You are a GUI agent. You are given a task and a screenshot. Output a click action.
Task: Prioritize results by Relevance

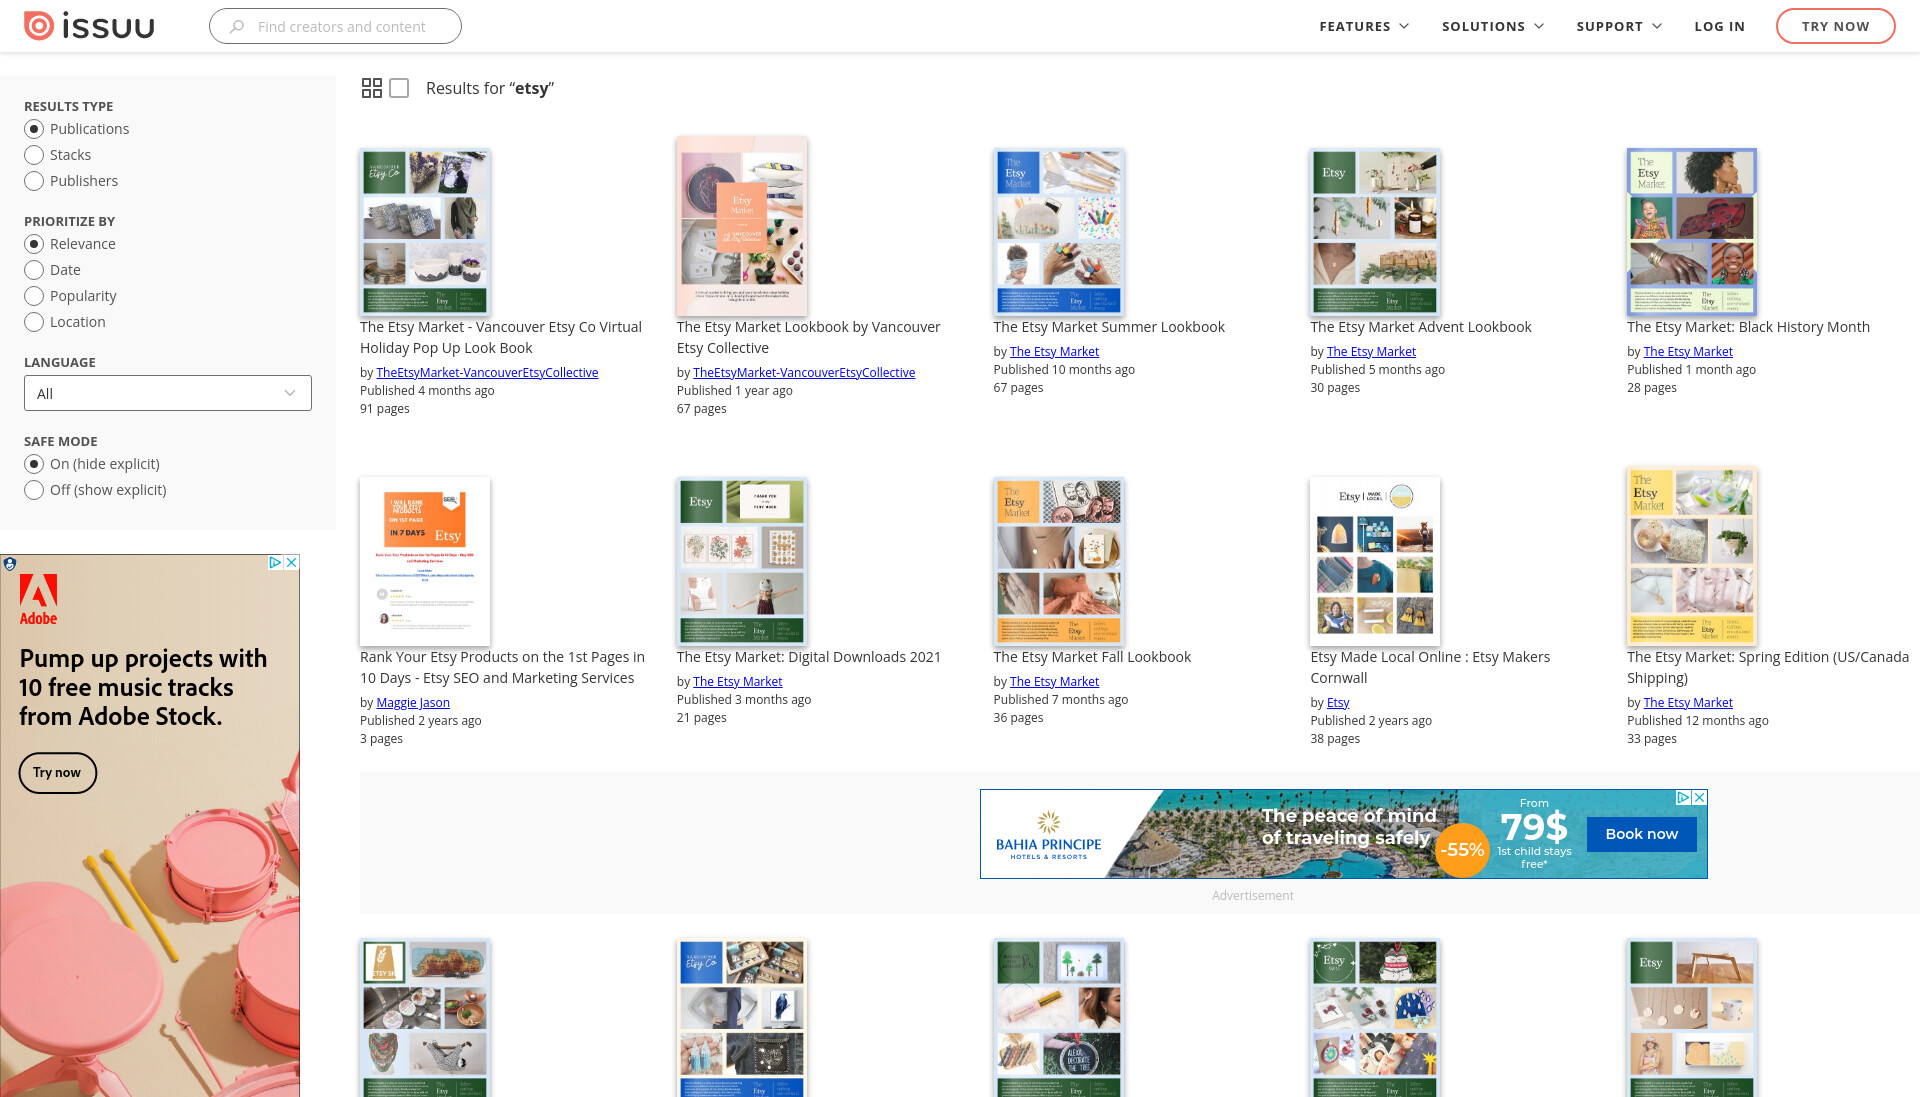(x=34, y=244)
